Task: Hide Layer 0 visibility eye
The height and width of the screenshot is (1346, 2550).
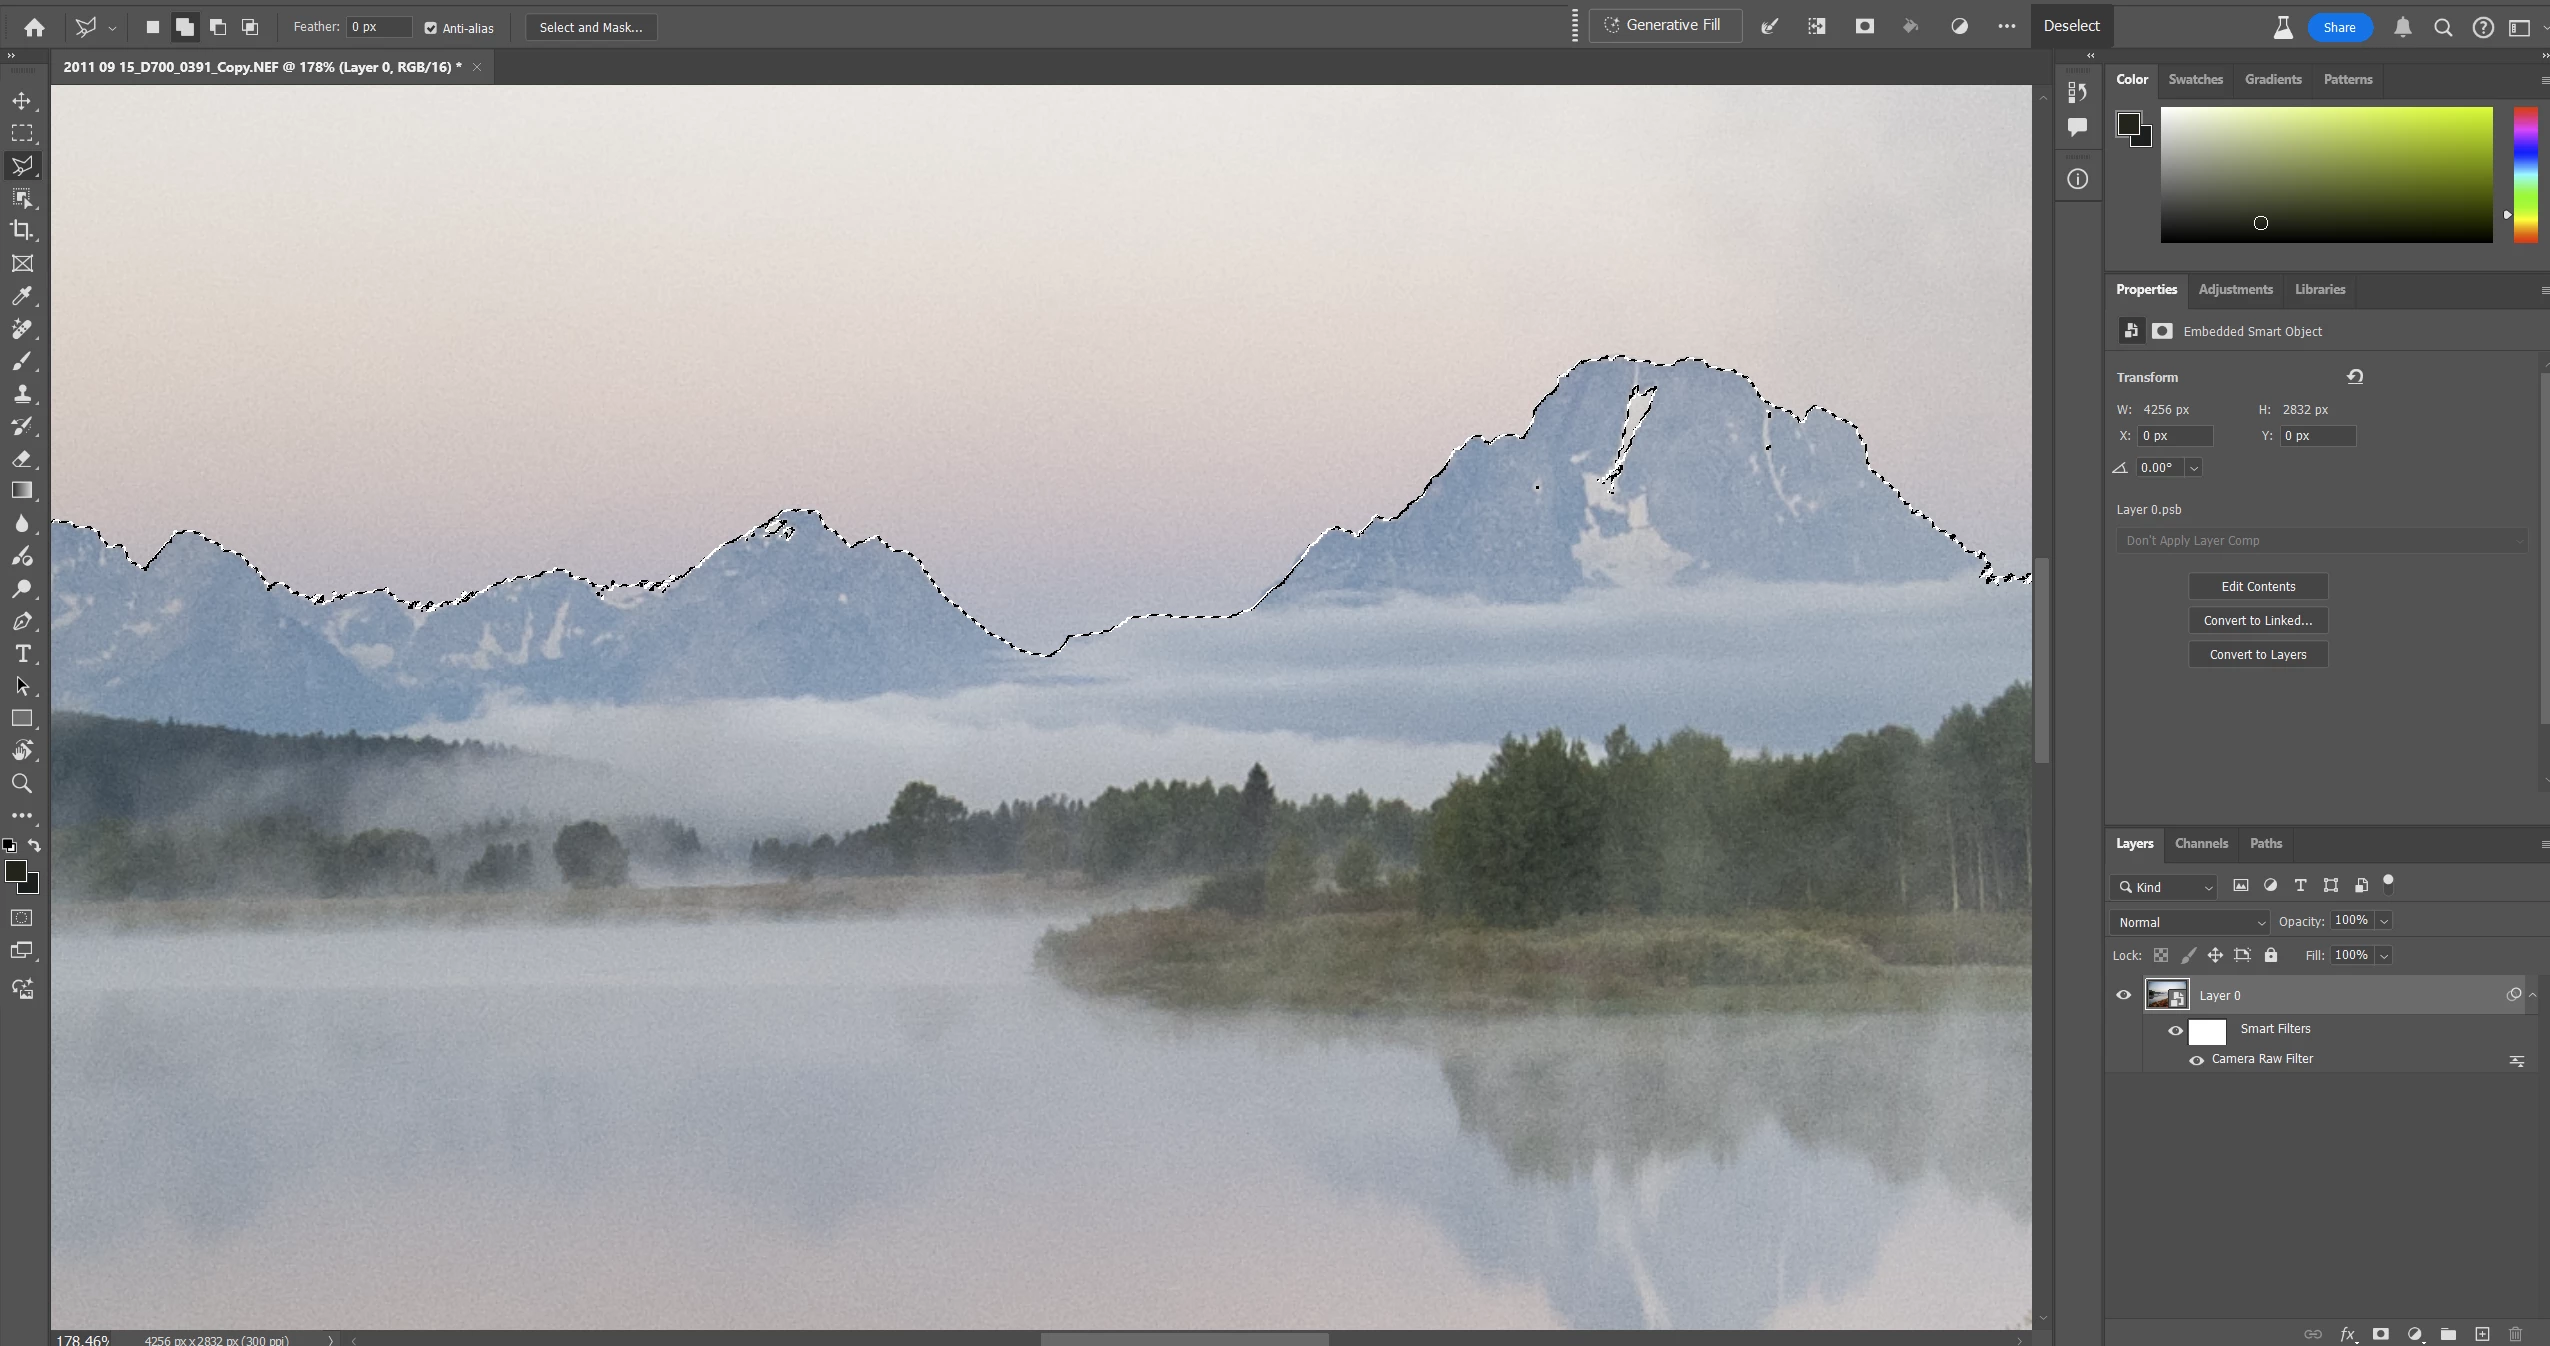Action: 2123,995
